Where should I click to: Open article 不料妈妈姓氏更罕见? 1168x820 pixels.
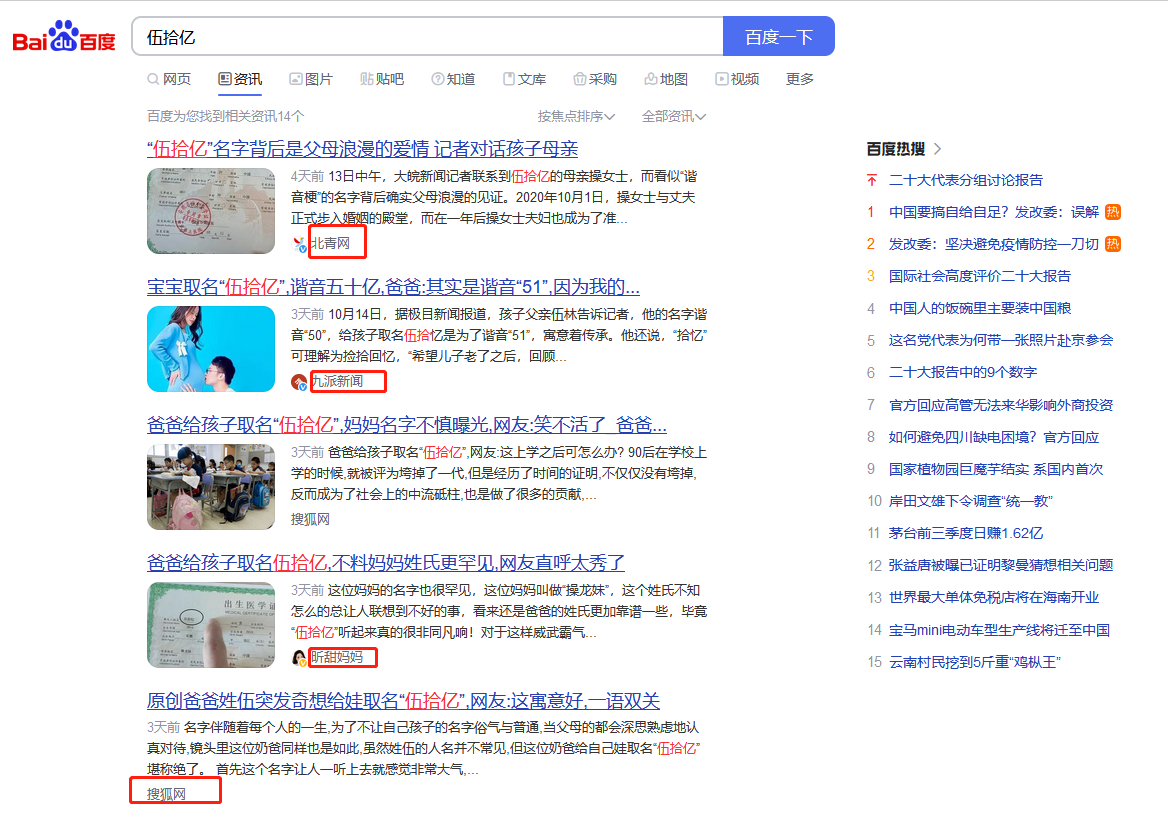[385, 563]
